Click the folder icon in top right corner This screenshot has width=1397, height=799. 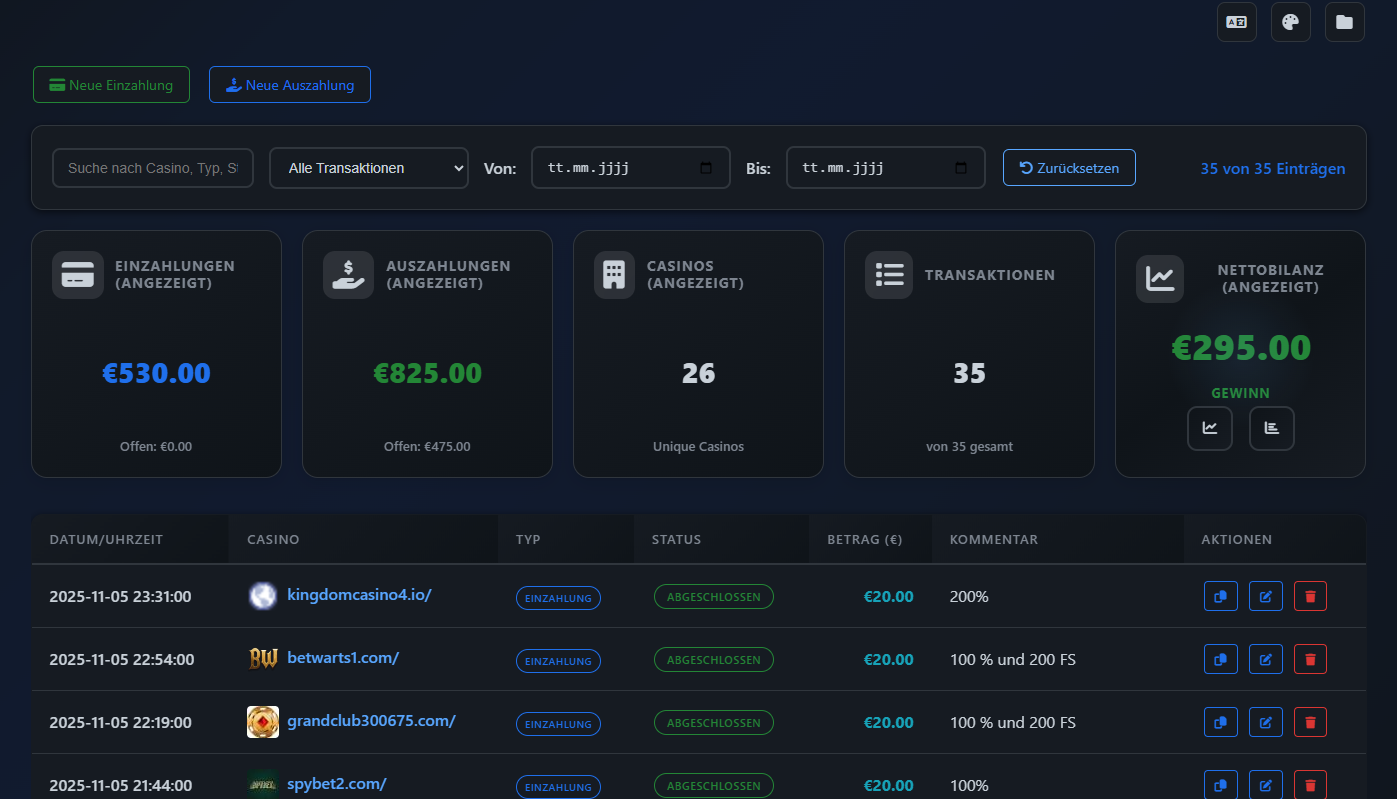click(x=1345, y=22)
